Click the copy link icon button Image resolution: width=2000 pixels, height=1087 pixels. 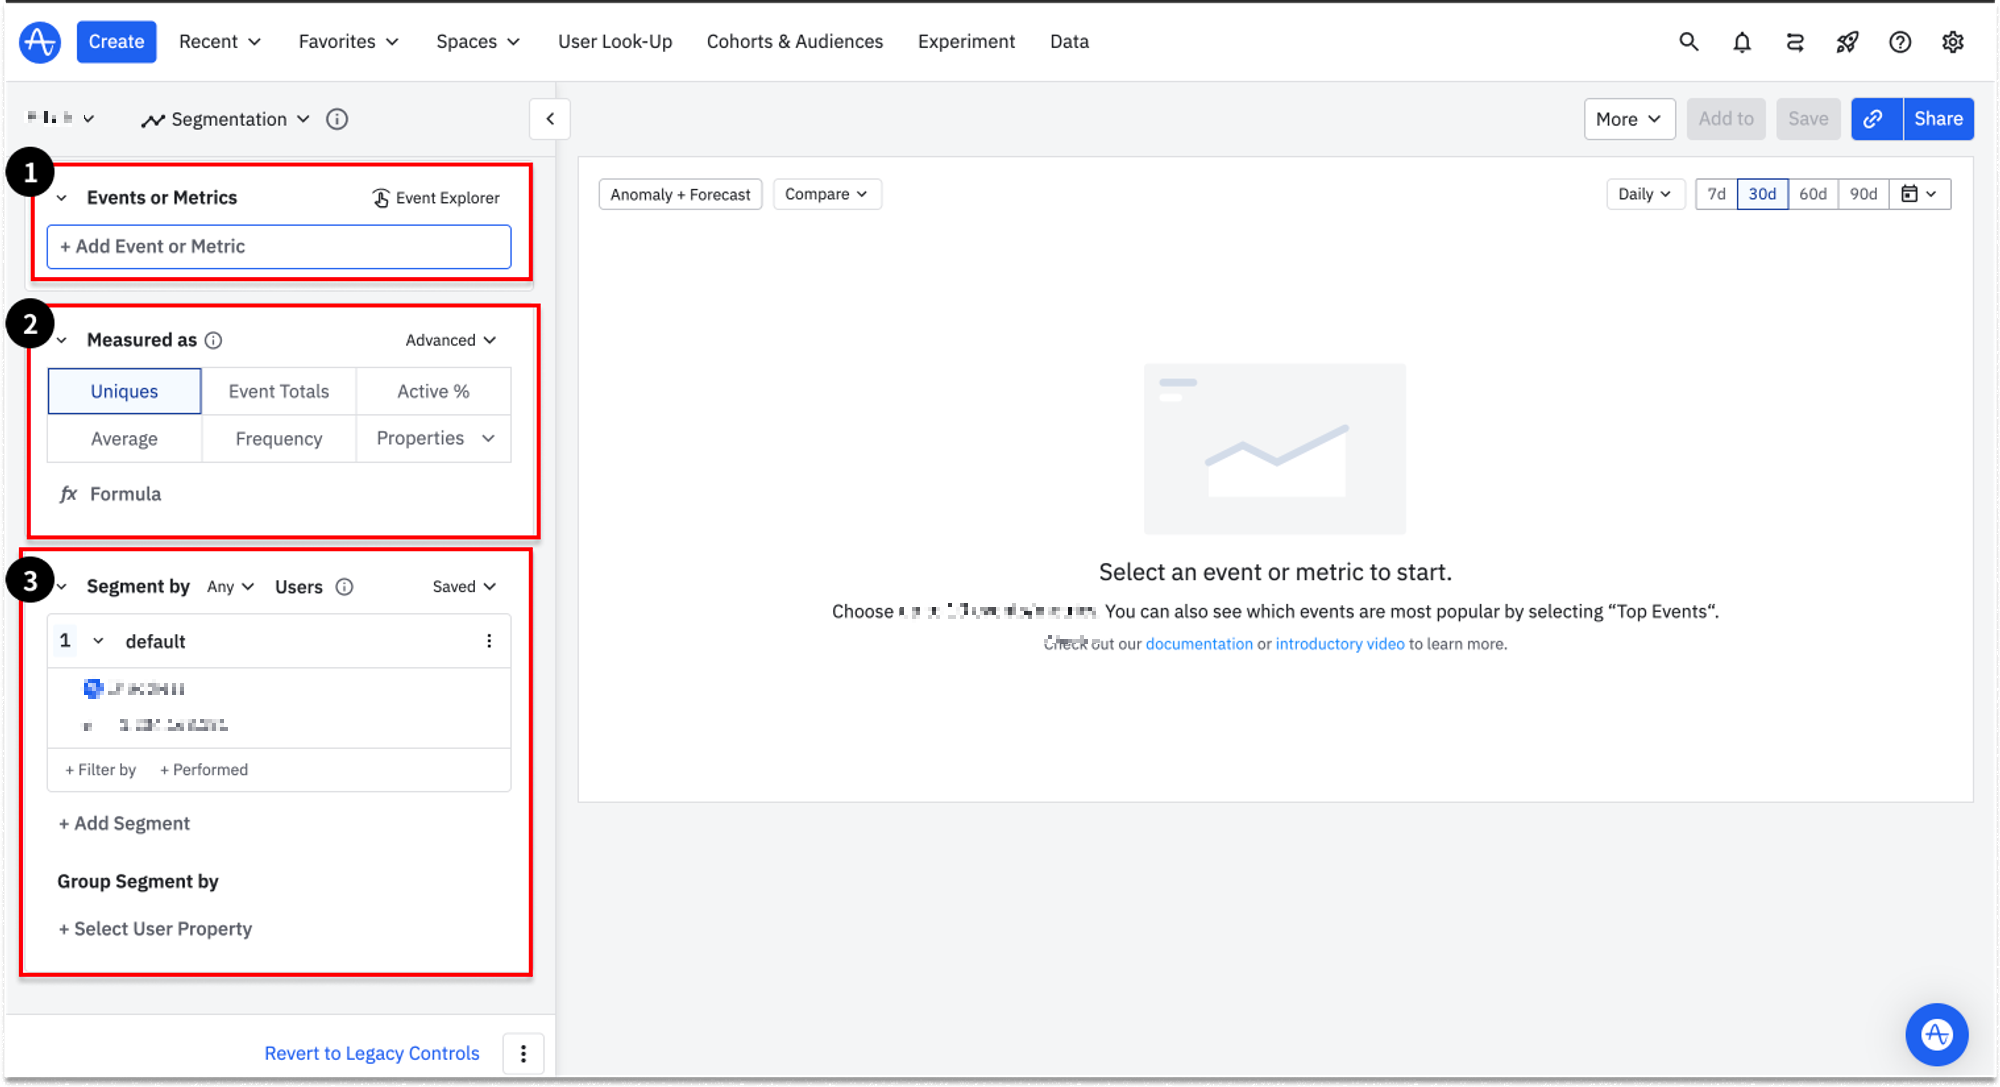point(1874,119)
